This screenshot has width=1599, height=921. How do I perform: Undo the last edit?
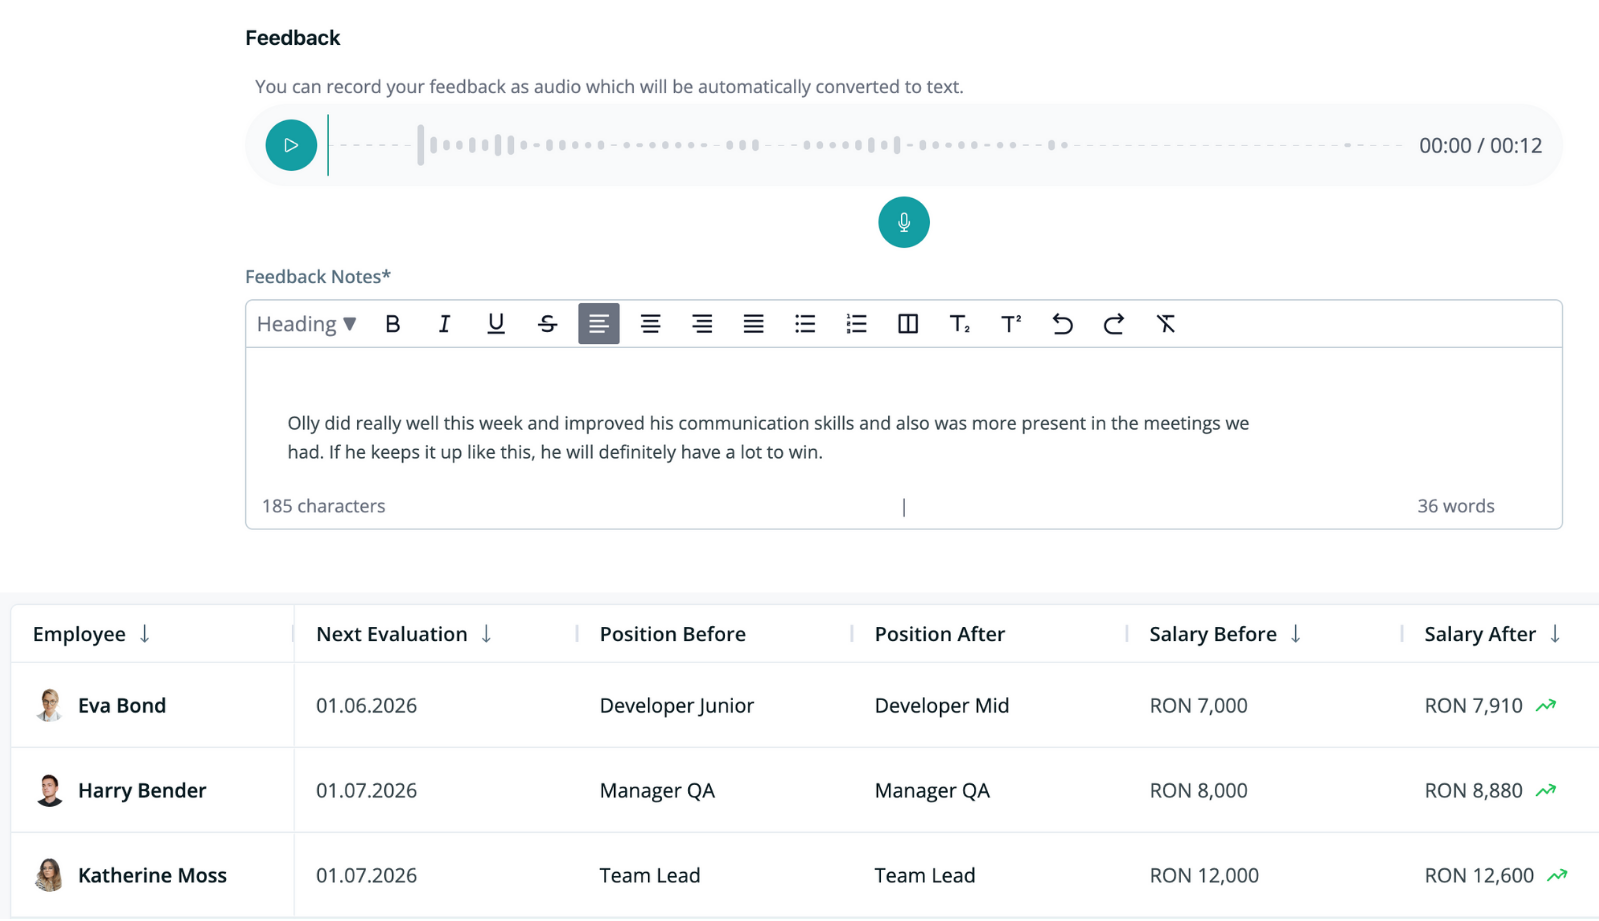(1062, 324)
